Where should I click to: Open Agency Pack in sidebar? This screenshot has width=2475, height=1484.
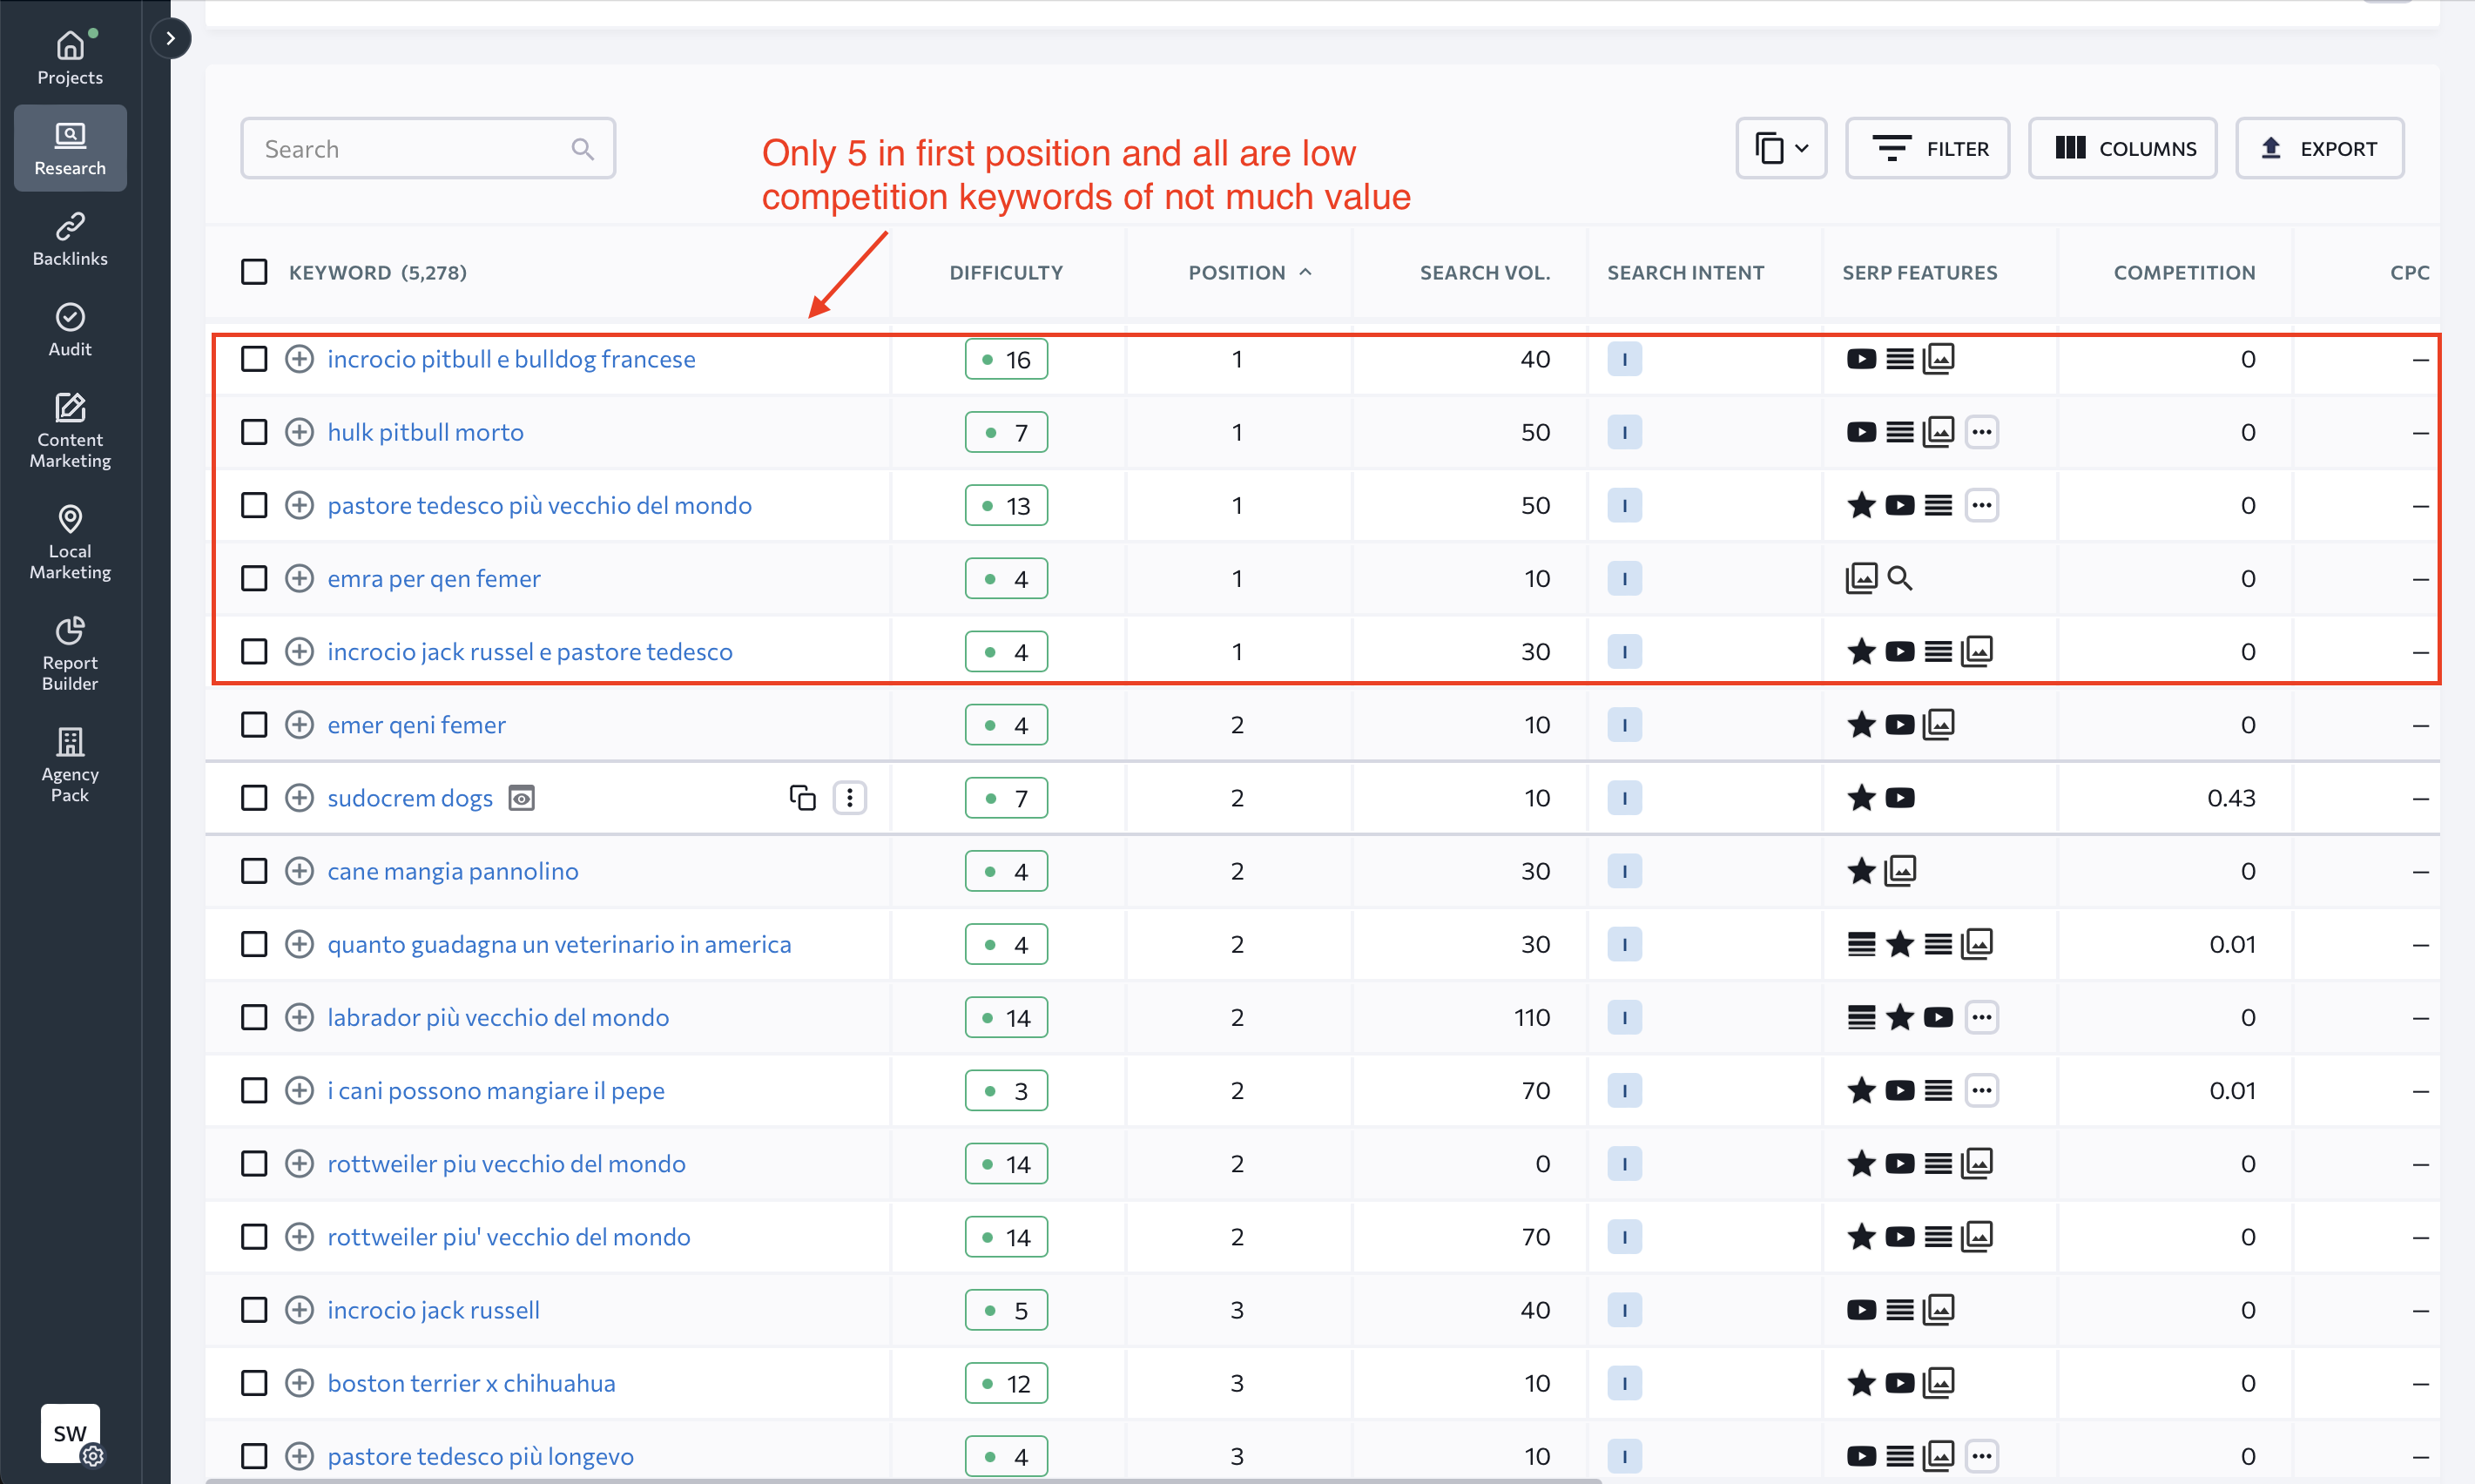coord(70,766)
